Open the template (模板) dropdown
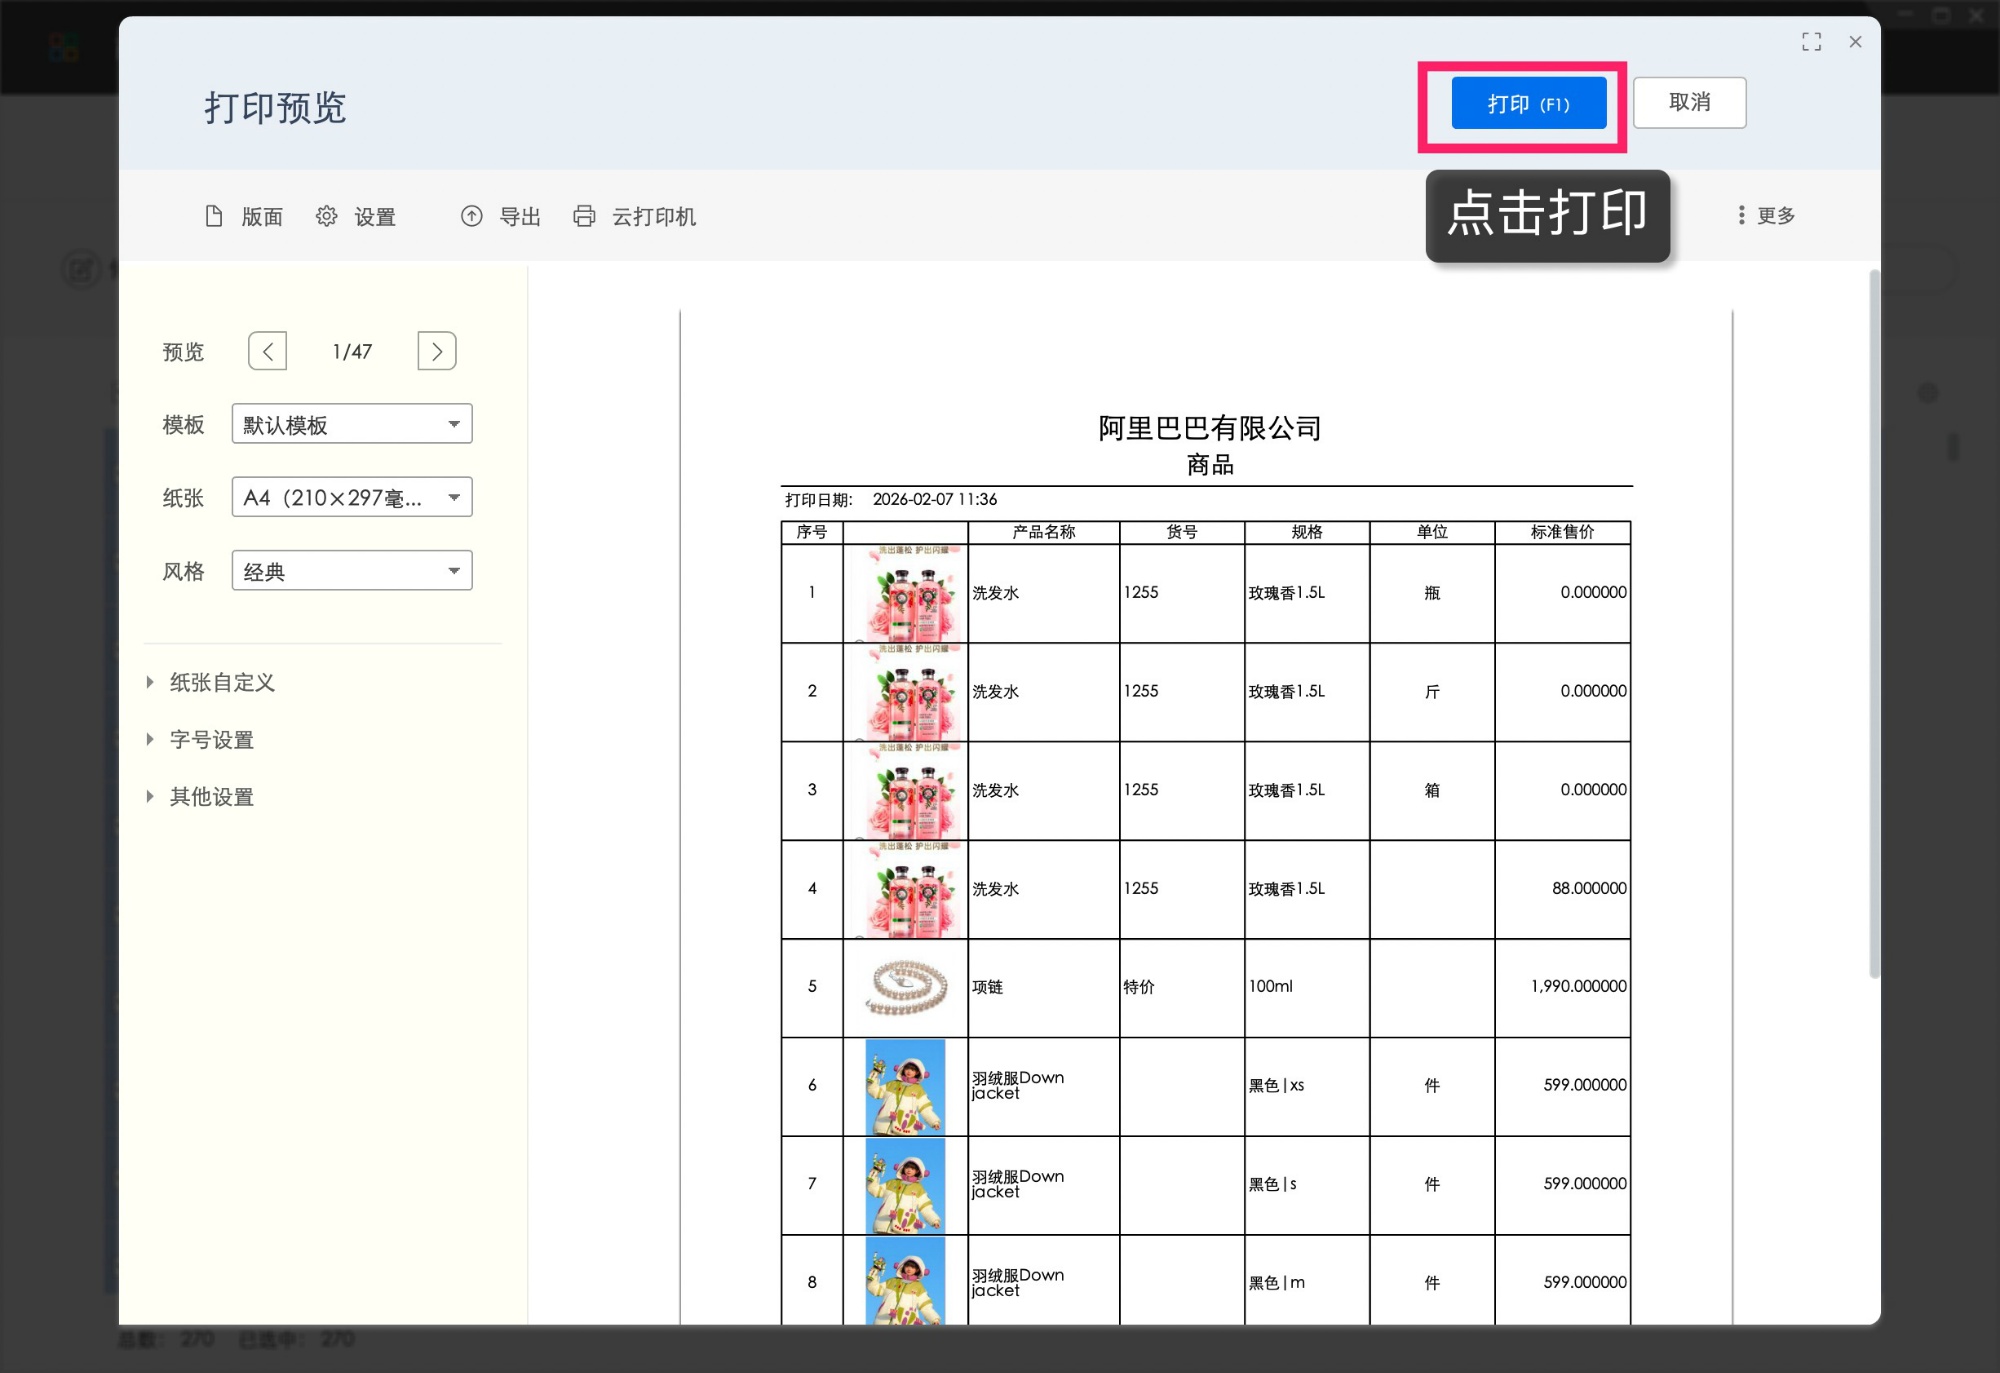The image size is (2000, 1373). point(352,424)
